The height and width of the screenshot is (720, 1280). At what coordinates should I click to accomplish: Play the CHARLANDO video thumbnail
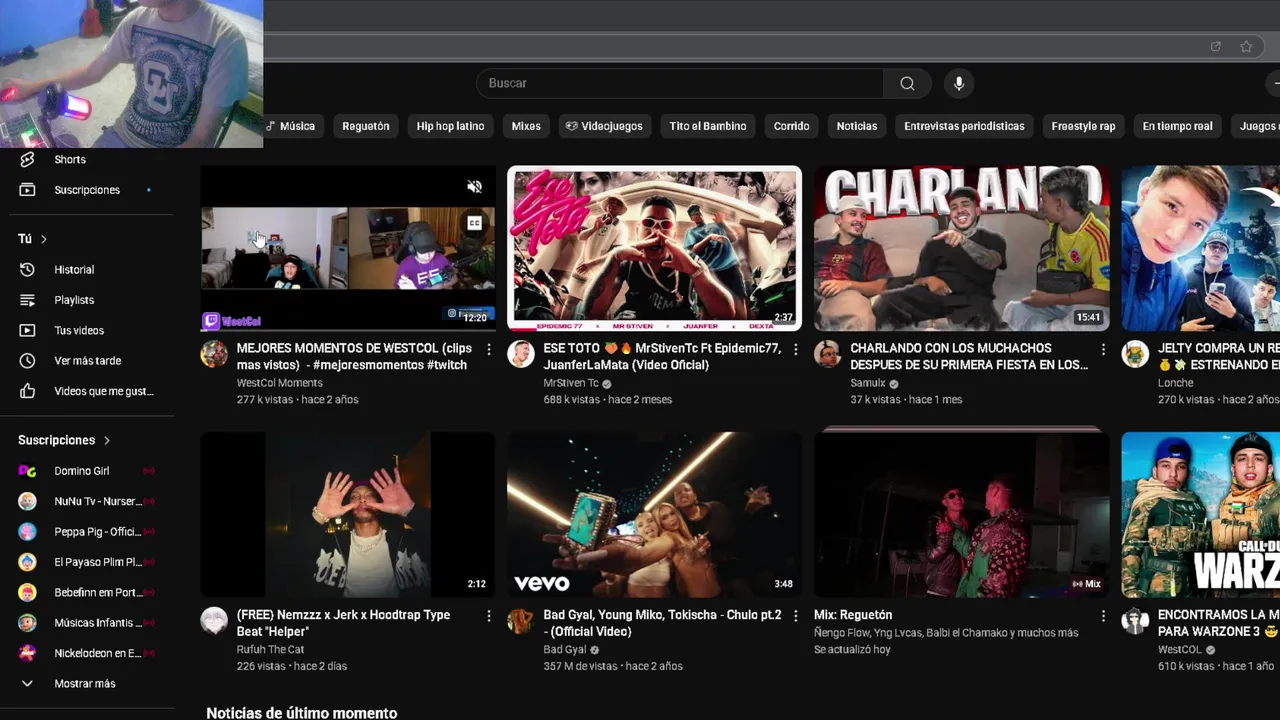pyautogui.click(x=961, y=248)
